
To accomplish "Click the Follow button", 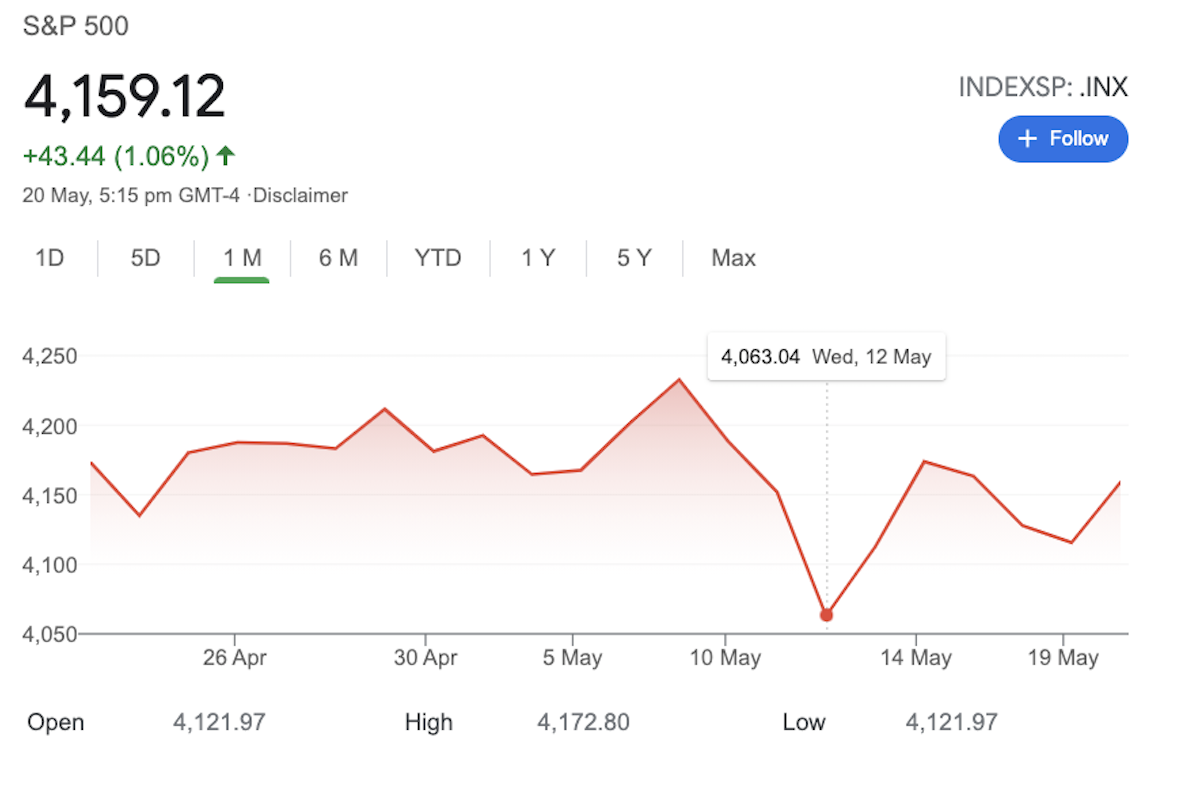I will coord(1062,139).
